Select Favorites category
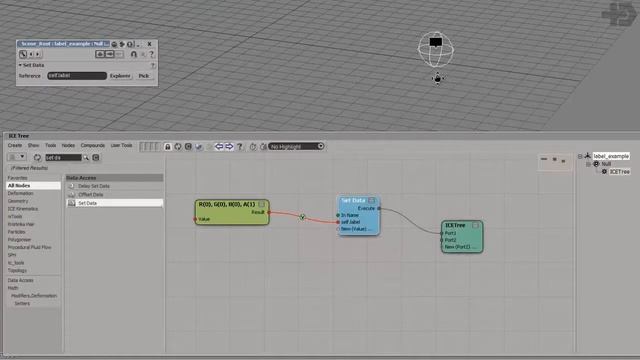 click(x=18, y=178)
